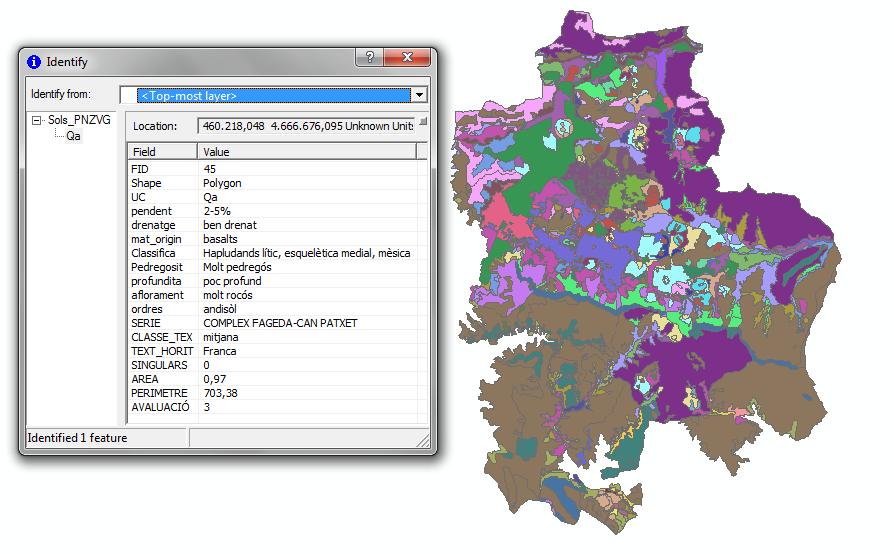Image resolution: width=894 pixels, height=554 pixels.
Task: Select the pendent value 2-5%
Action: pyautogui.click(x=217, y=211)
